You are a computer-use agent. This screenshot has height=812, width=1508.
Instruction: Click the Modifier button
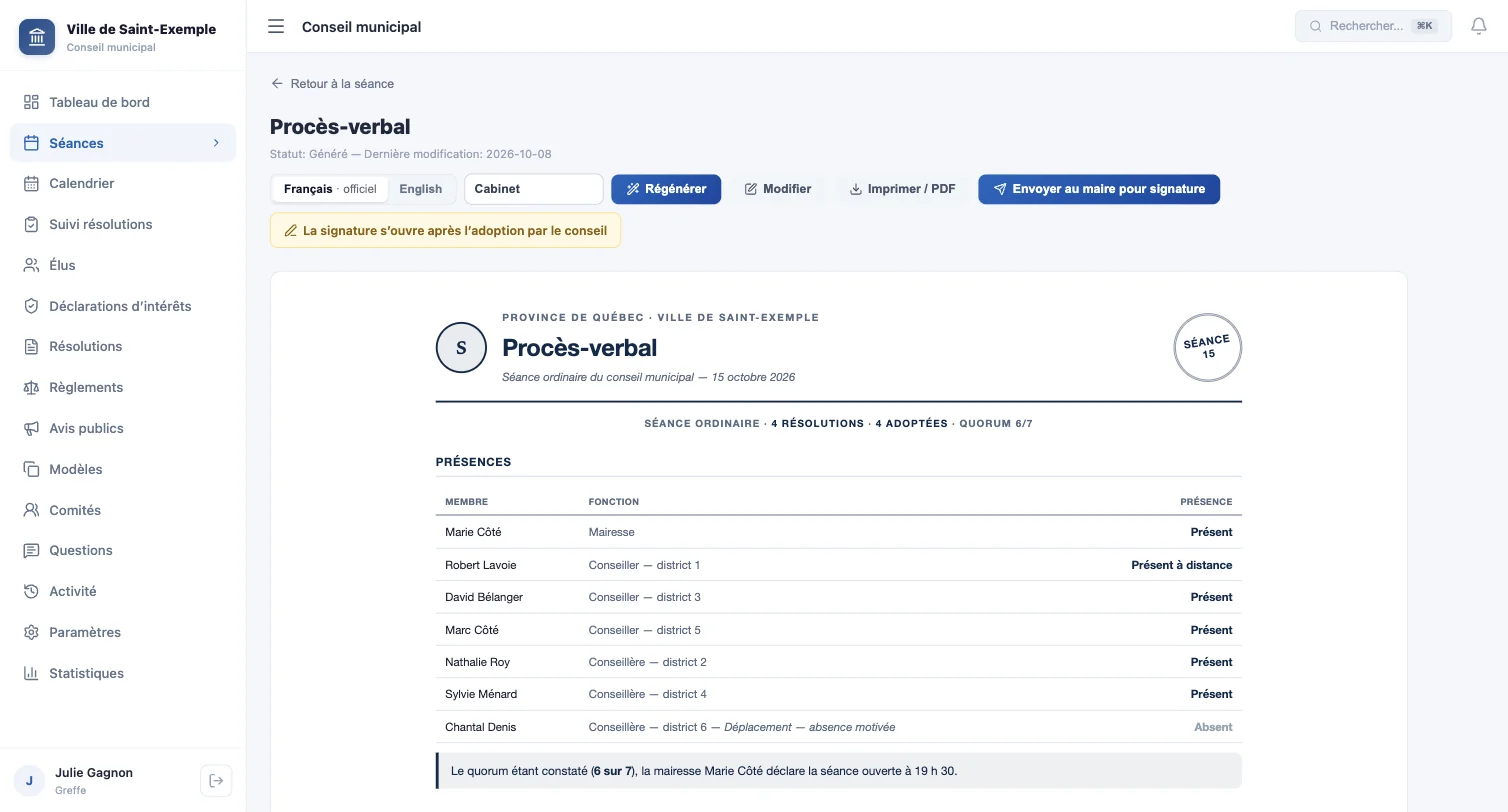(x=778, y=189)
